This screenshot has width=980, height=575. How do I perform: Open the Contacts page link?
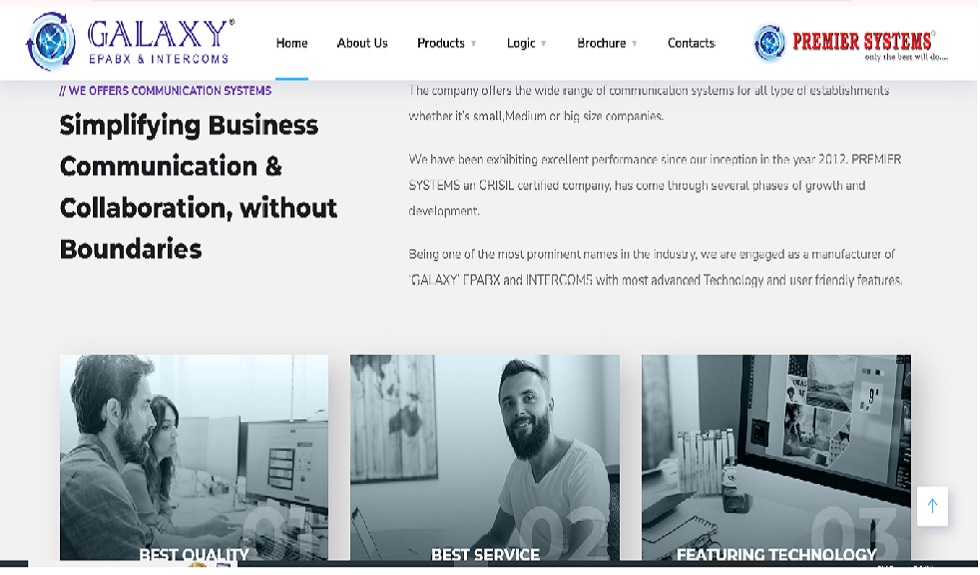(x=691, y=43)
